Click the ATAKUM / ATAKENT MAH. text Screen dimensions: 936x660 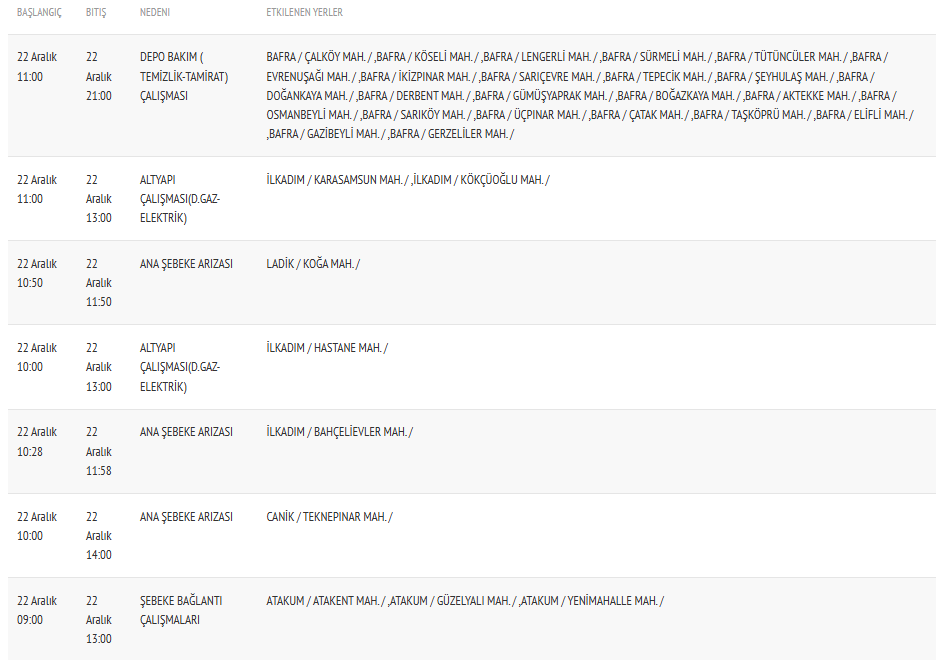pyautogui.click(x=324, y=601)
